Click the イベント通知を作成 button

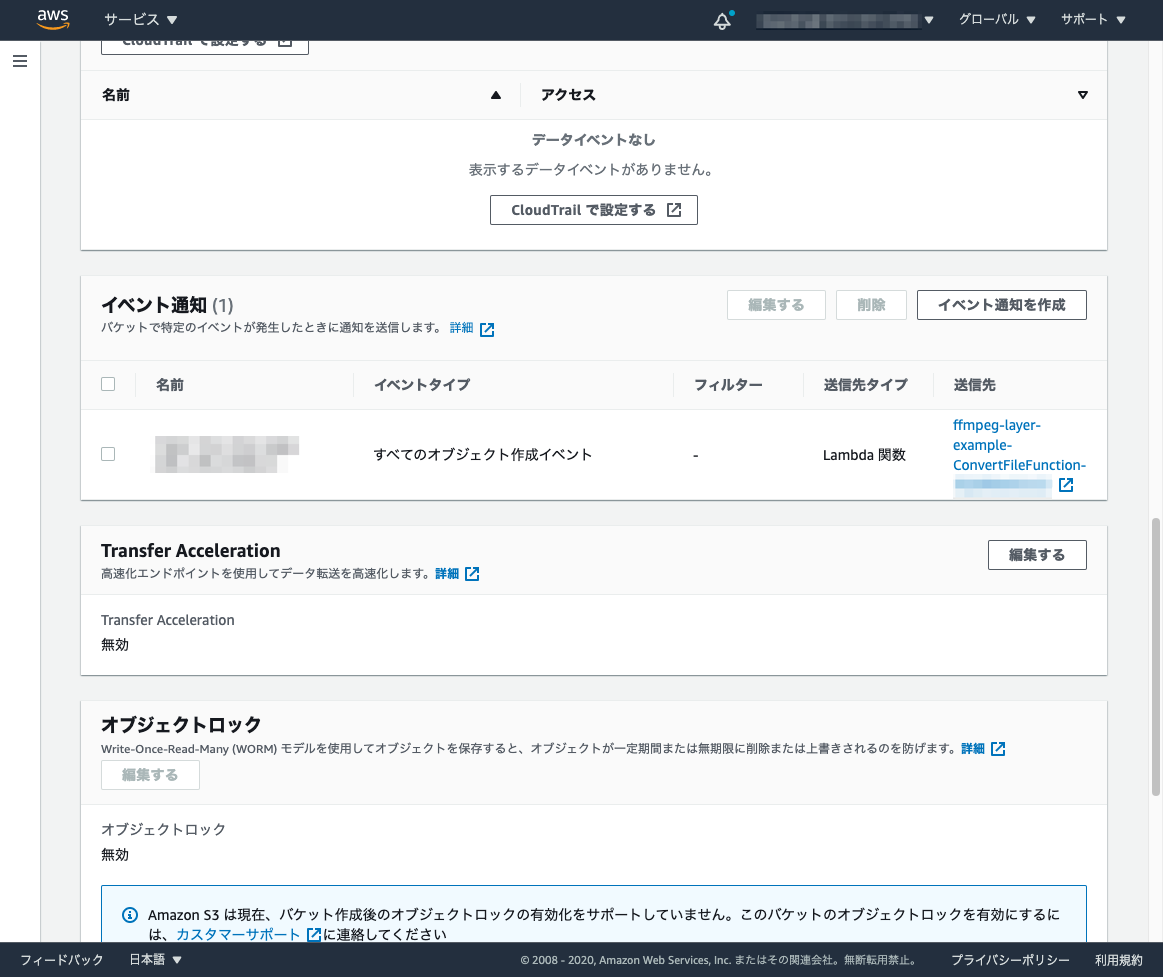[x=1001, y=305]
